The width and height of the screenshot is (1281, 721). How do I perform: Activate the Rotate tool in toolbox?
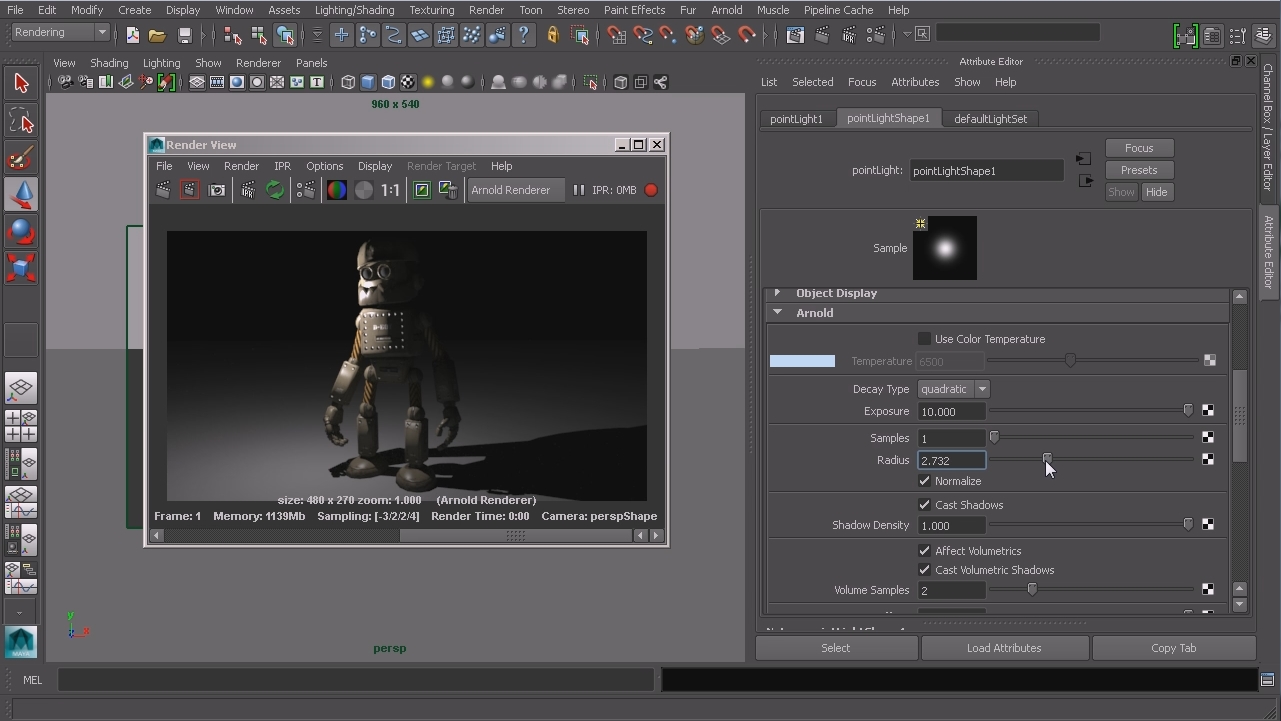(x=21, y=231)
